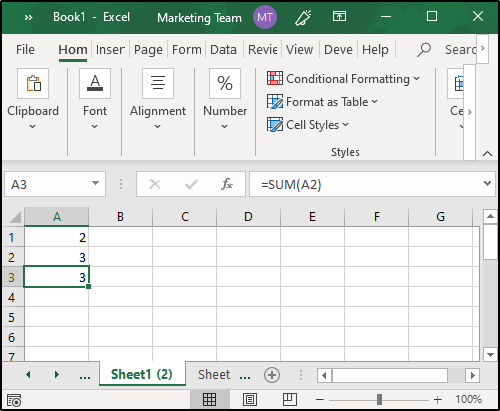Go to previous sheet tab arrow
Image resolution: width=500 pixels, height=411 pixels.
click(x=28, y=375)
